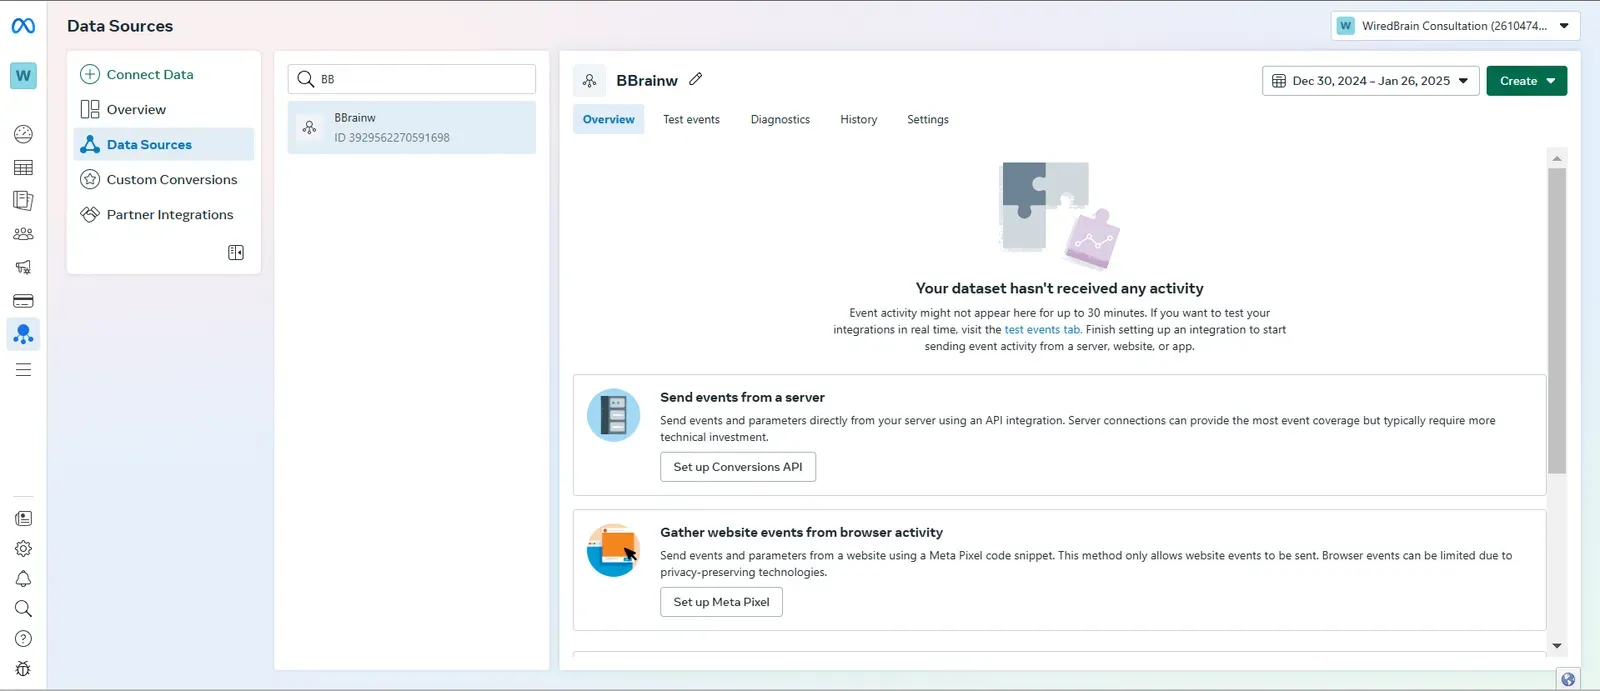Open the campaigns table grid icon

coord(23,168)
